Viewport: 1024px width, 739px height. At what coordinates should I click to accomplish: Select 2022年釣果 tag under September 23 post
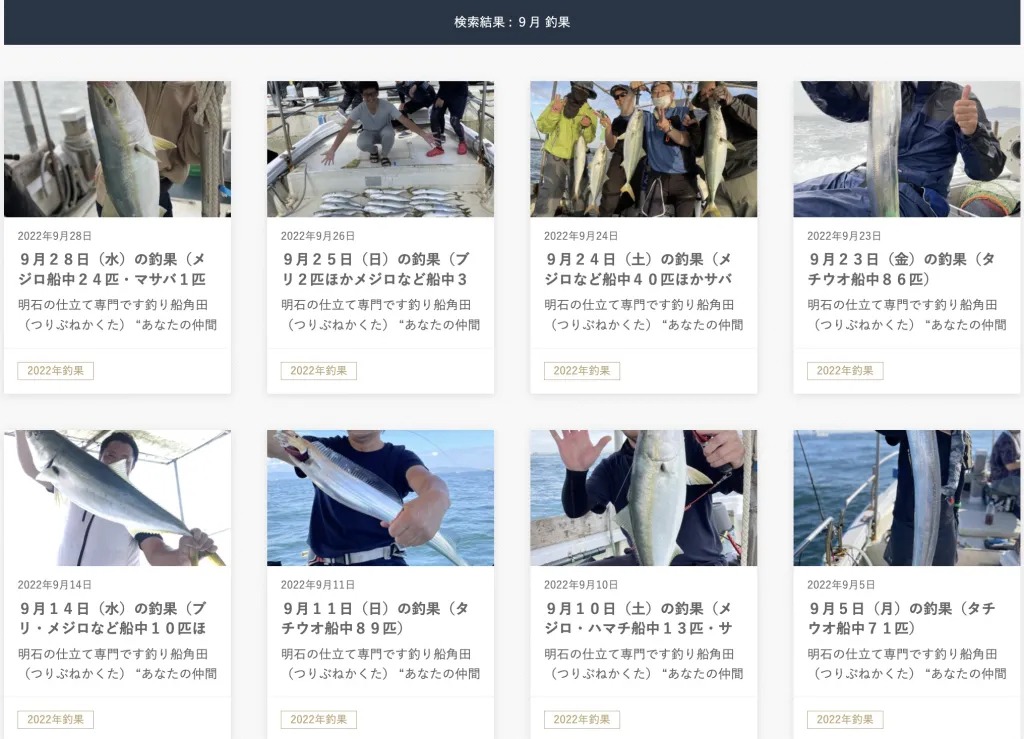845,371
